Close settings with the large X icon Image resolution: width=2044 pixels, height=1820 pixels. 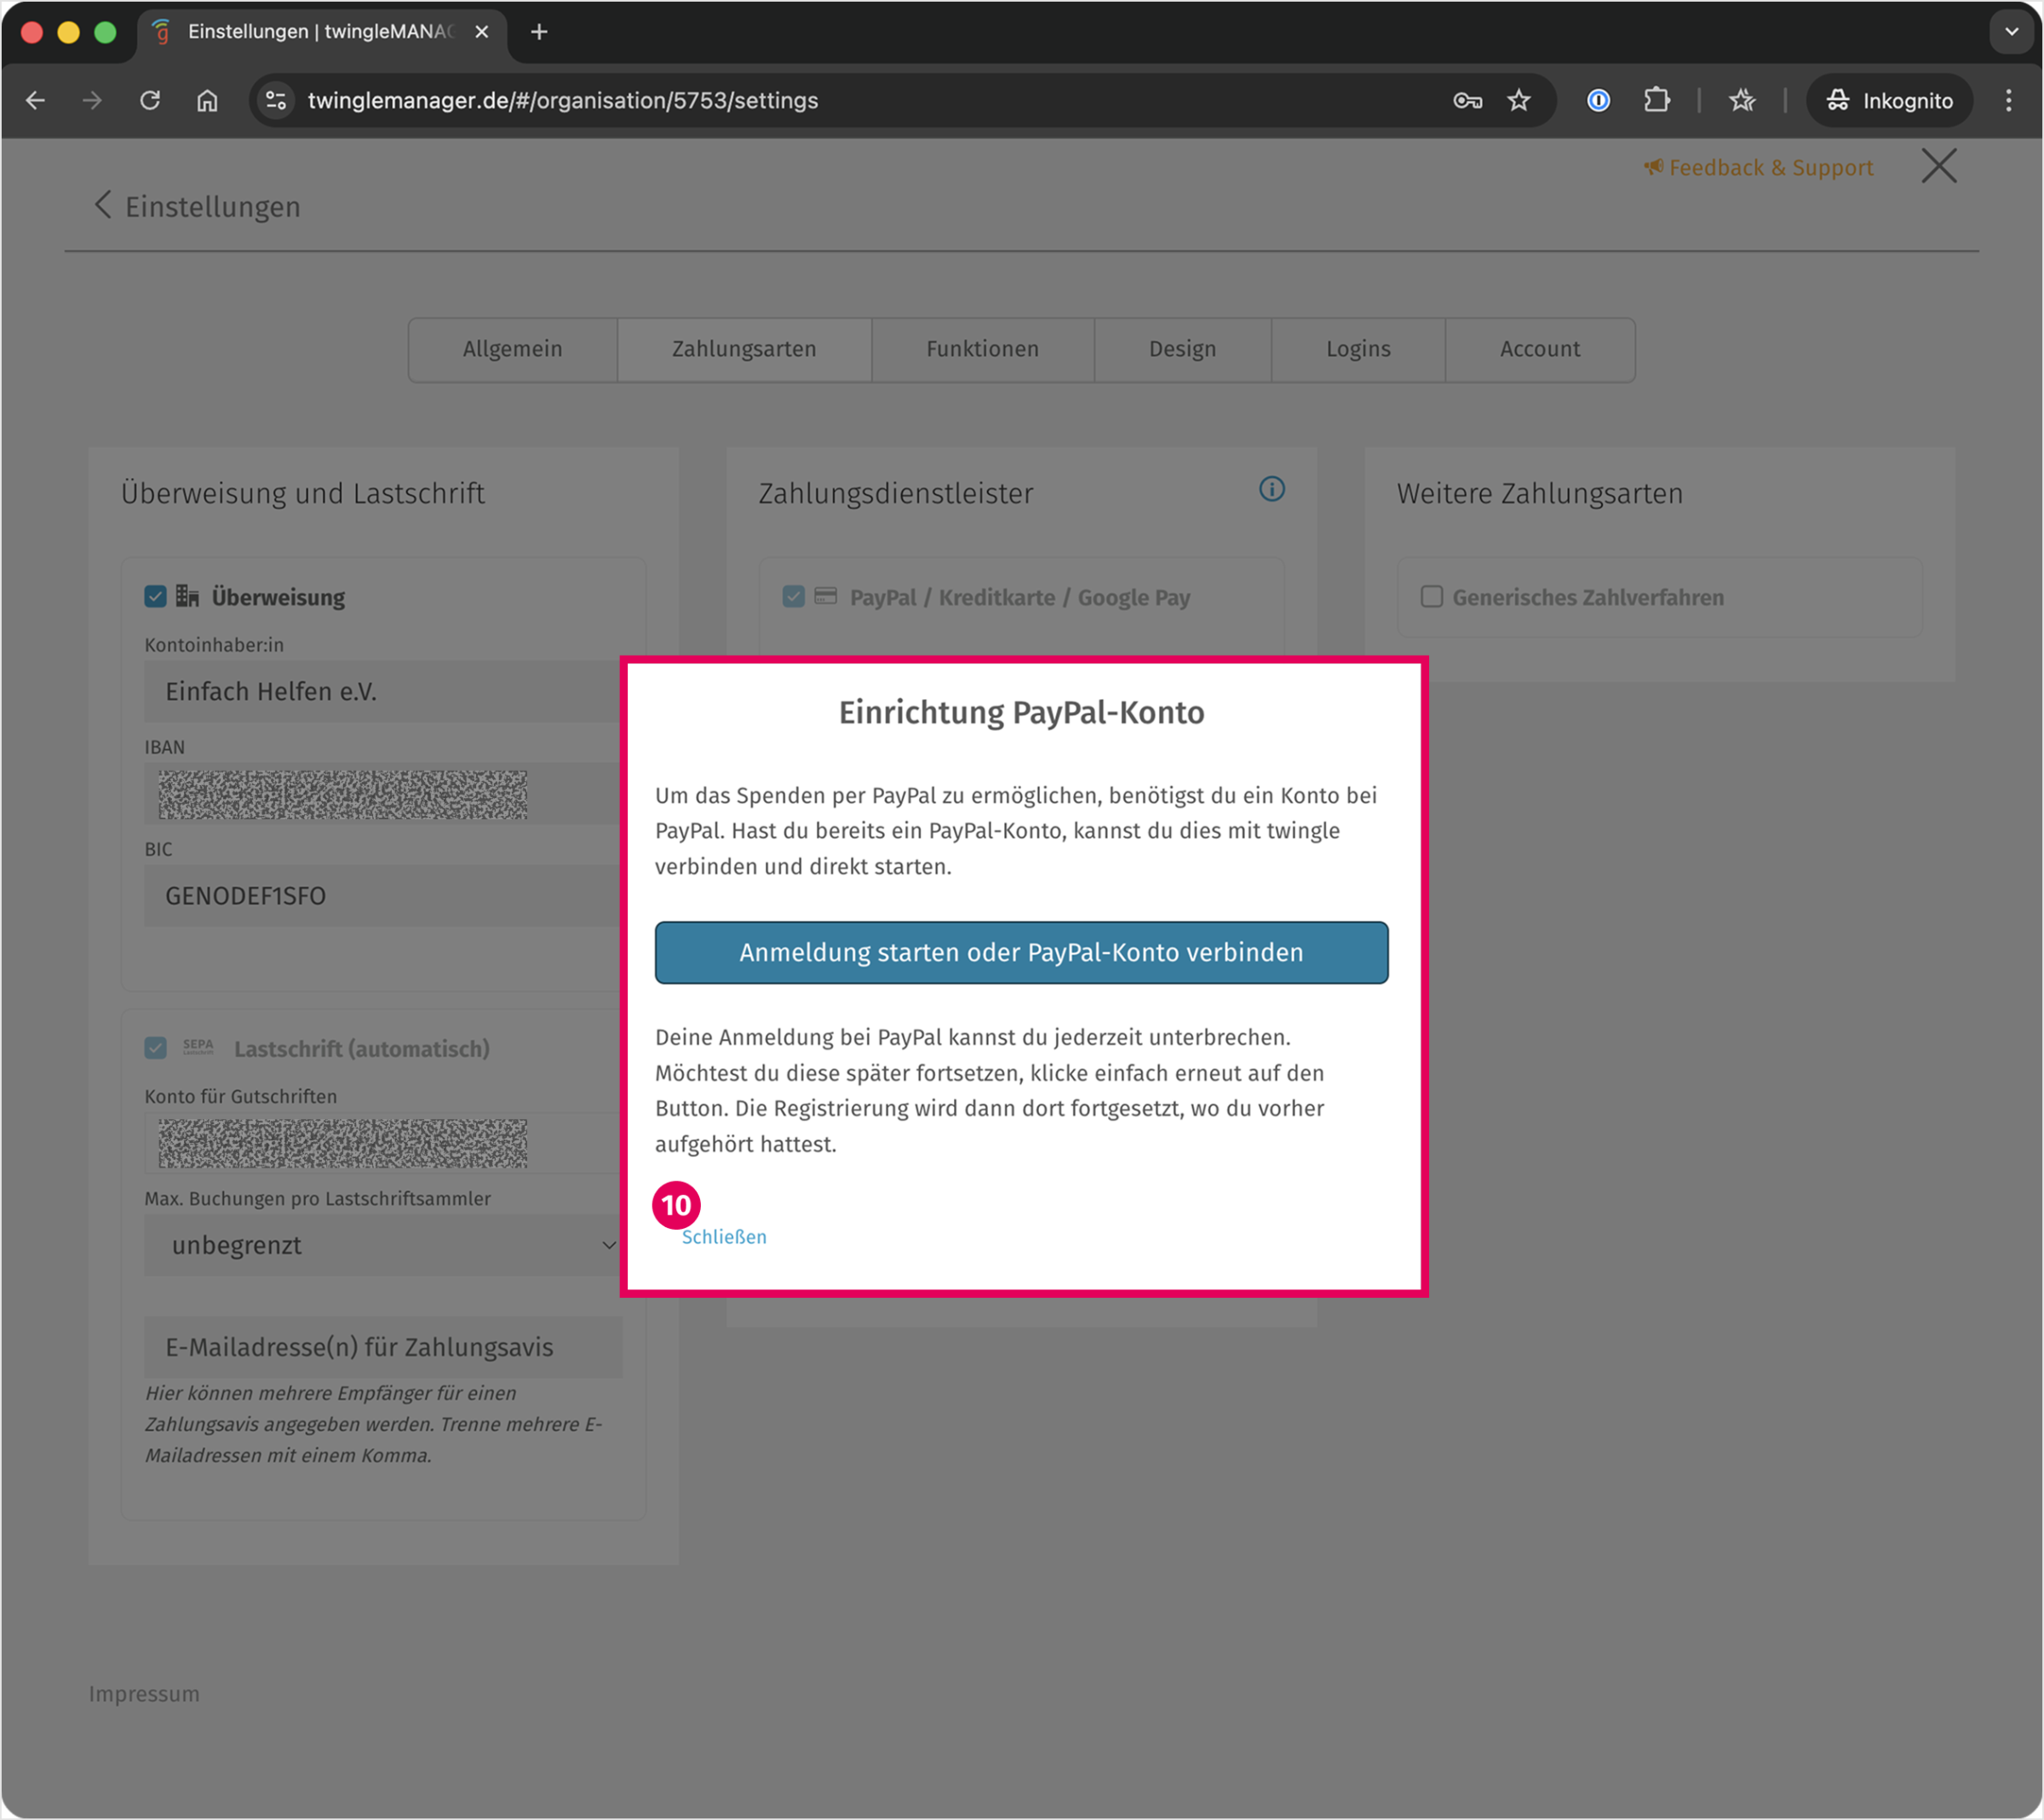(x=1938, y=166)
